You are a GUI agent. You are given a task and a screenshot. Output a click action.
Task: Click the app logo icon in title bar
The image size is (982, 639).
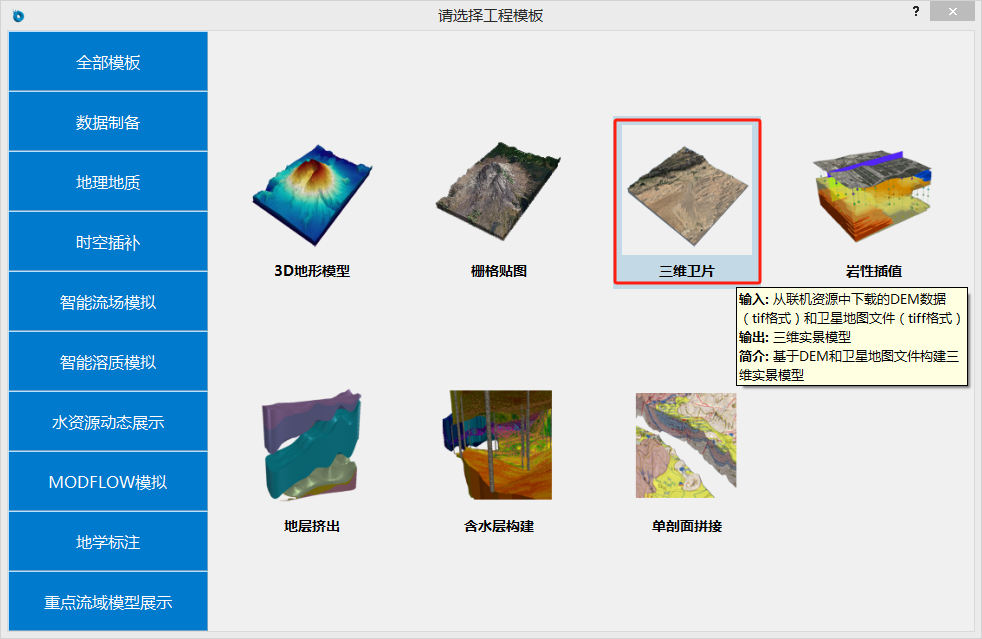(18, 15)
